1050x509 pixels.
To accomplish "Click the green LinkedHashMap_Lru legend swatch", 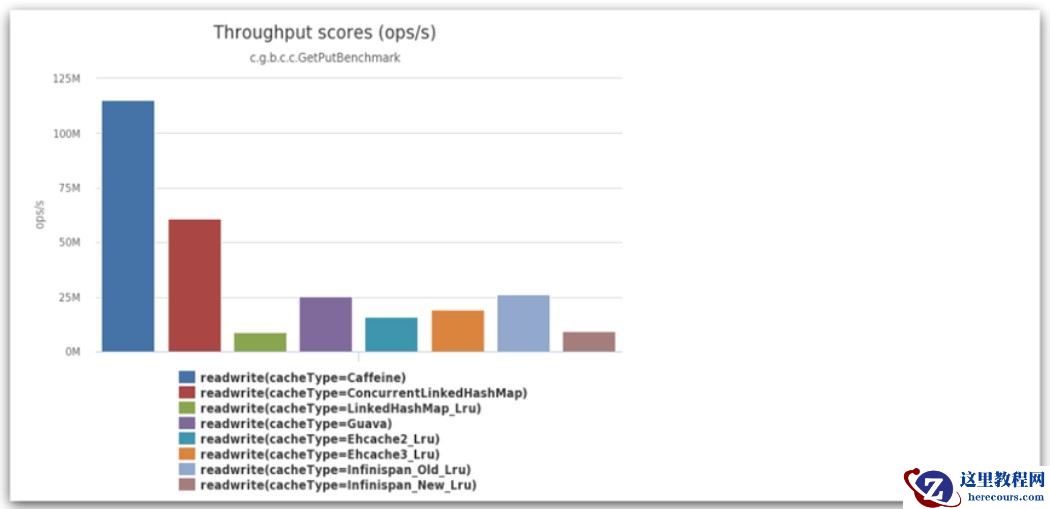I will point(187,408).
